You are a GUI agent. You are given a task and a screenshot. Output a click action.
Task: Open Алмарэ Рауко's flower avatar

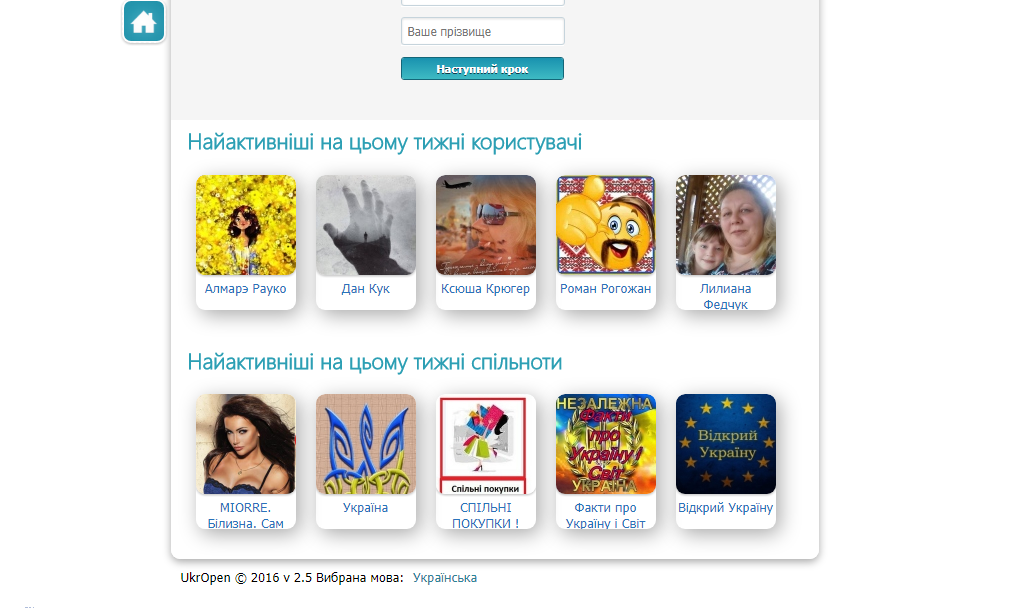pos(246,225)
